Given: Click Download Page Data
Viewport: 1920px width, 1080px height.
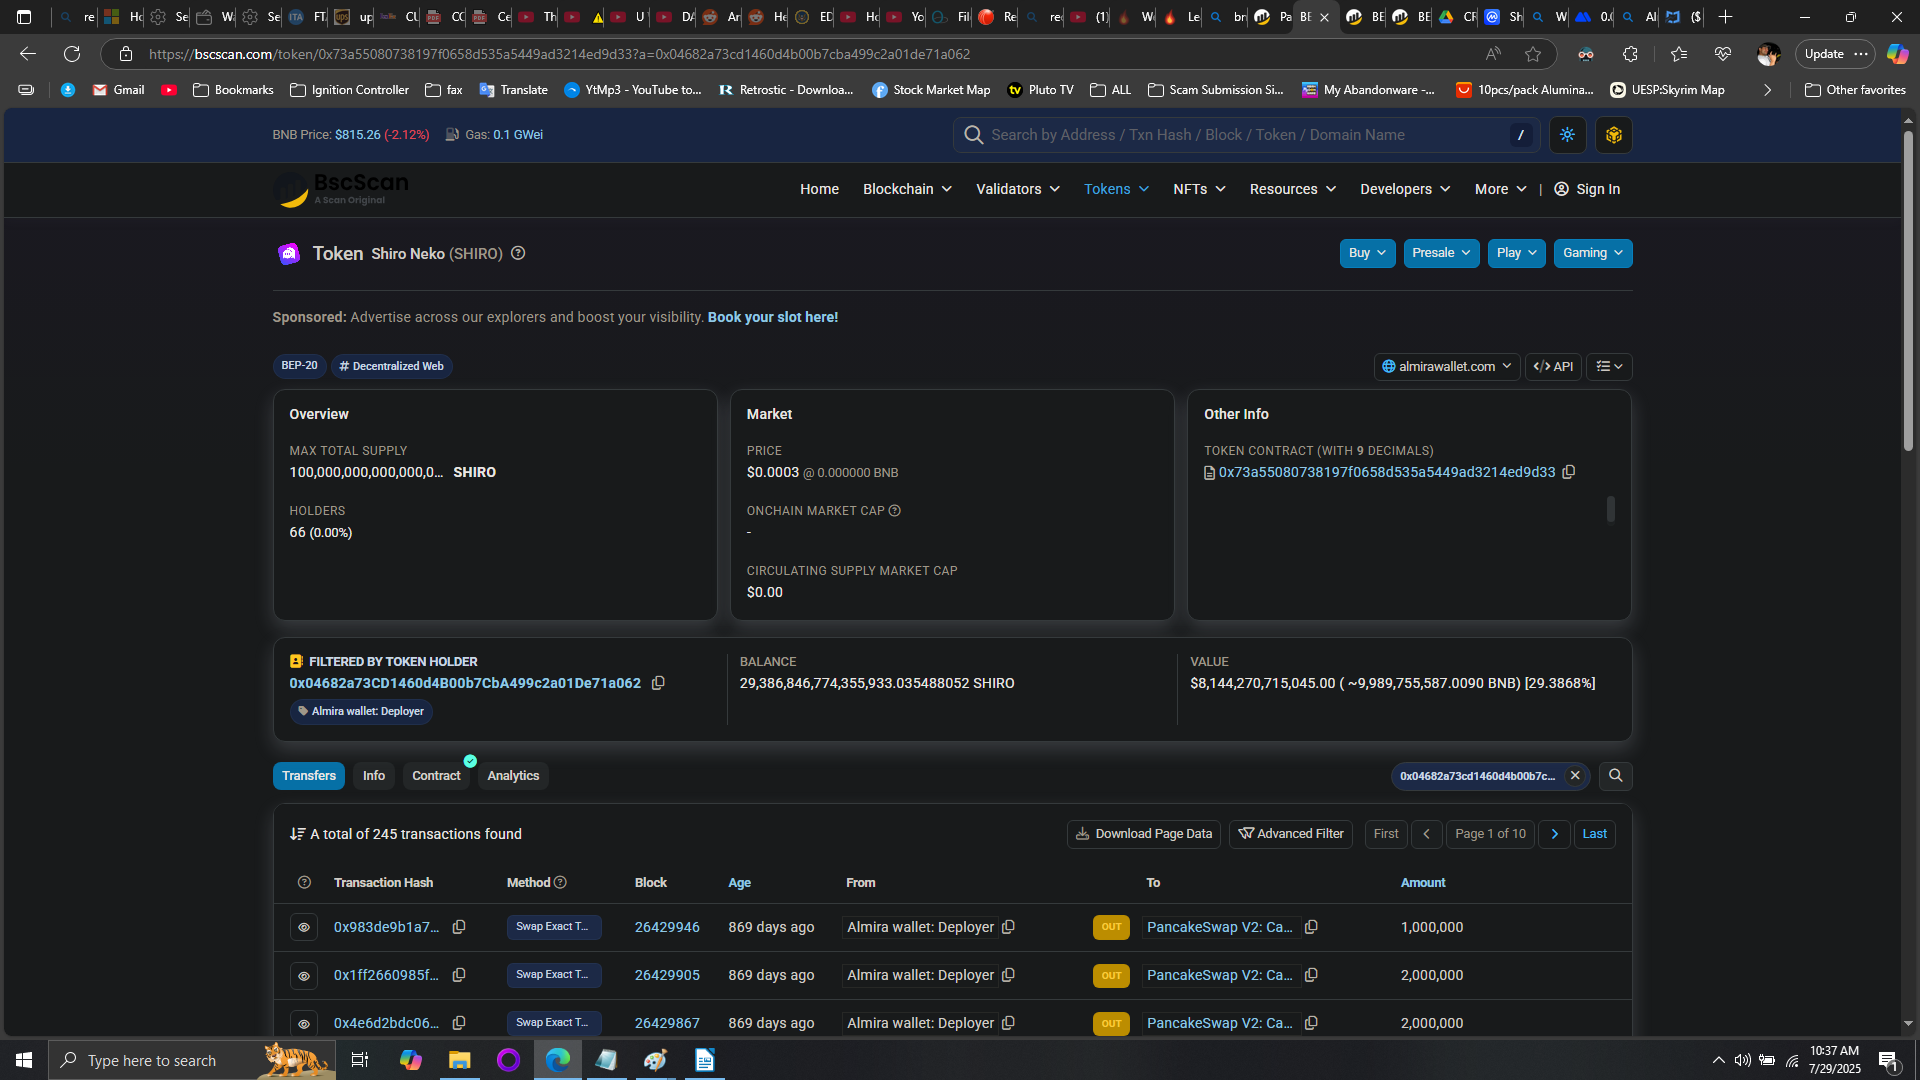Looking at the screenshot, I should click(1144, 834).
